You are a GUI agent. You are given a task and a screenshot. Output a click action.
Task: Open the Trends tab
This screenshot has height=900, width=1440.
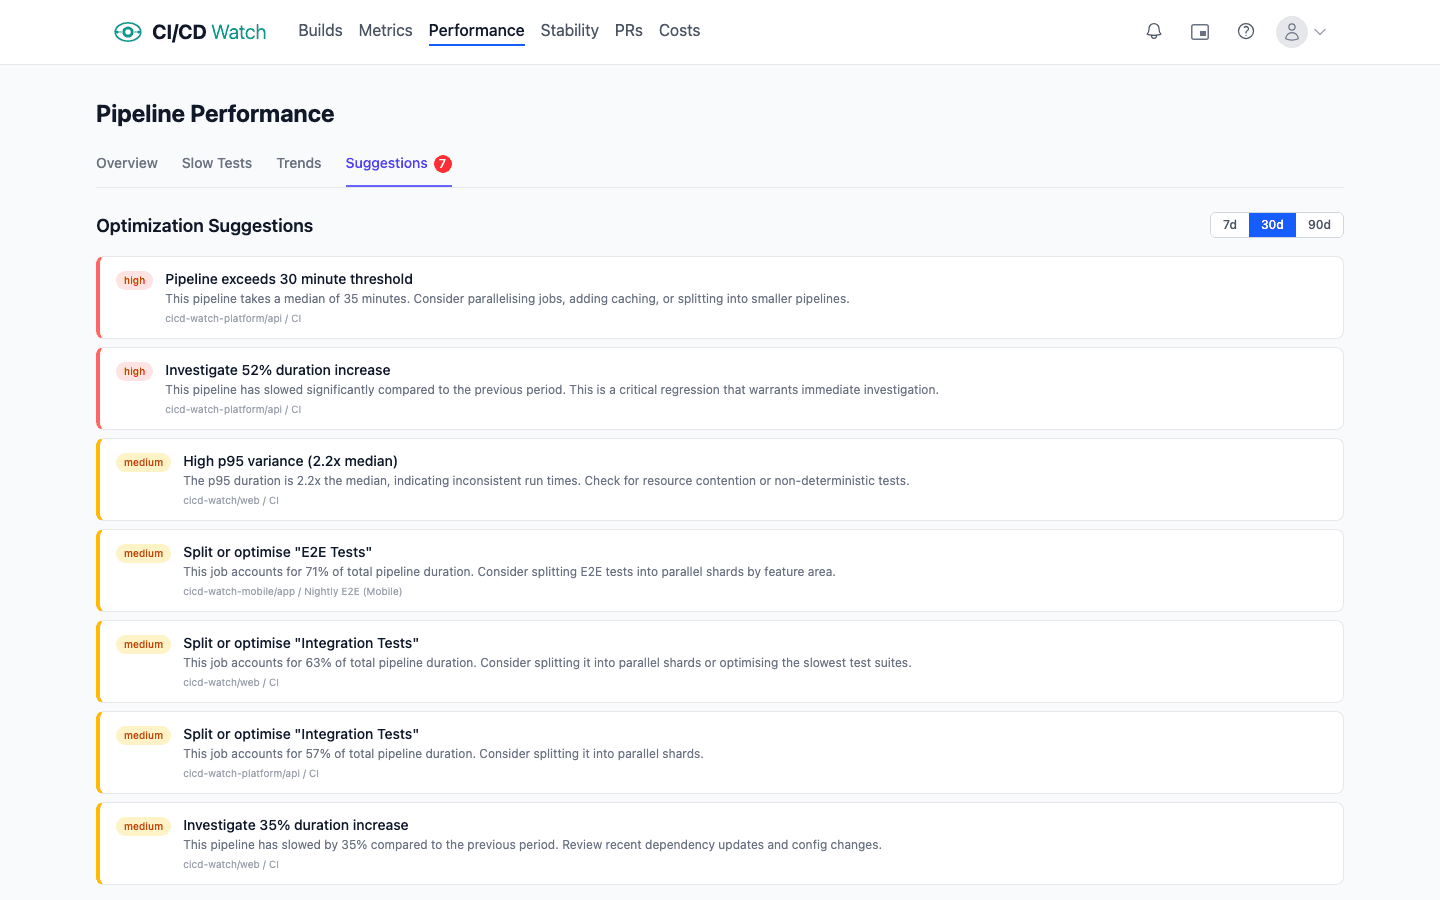click(299, 164)
